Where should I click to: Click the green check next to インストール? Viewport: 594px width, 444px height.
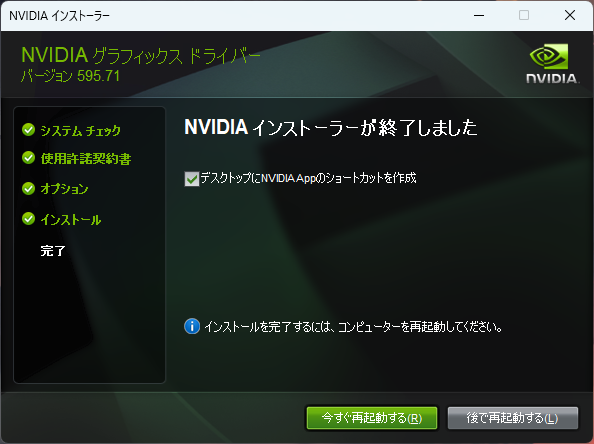point(28,219)
